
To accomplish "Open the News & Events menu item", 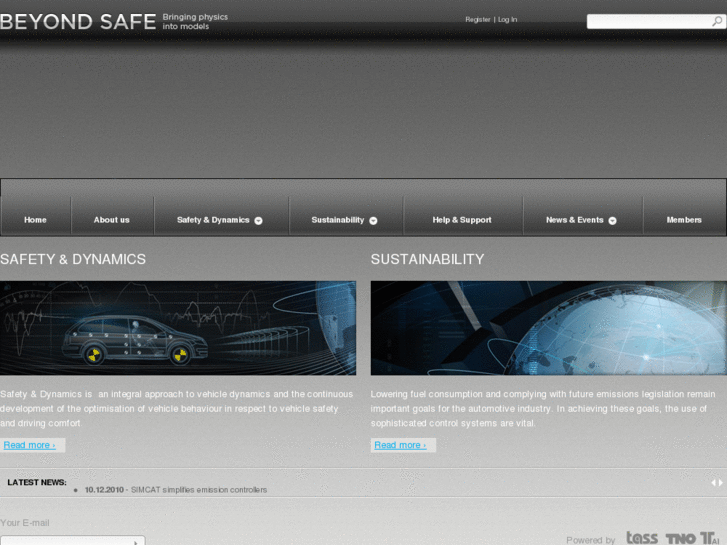I will (x=575, y=220).
